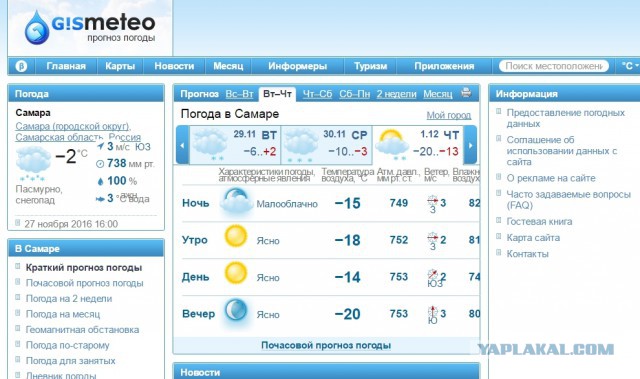
Task: Open the °C units dropdown
Action: [629, 66]
